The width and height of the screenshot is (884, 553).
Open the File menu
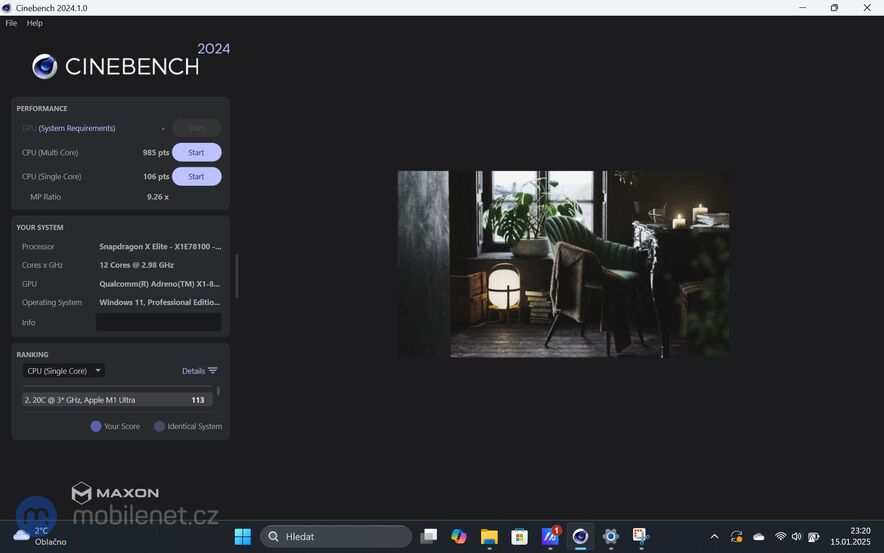11,23
